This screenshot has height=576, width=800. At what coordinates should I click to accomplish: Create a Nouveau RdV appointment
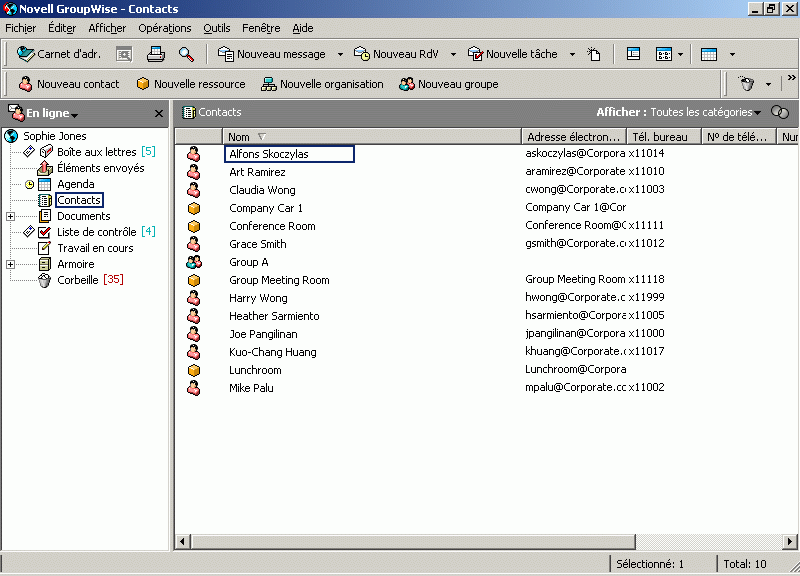click(396, 54)
